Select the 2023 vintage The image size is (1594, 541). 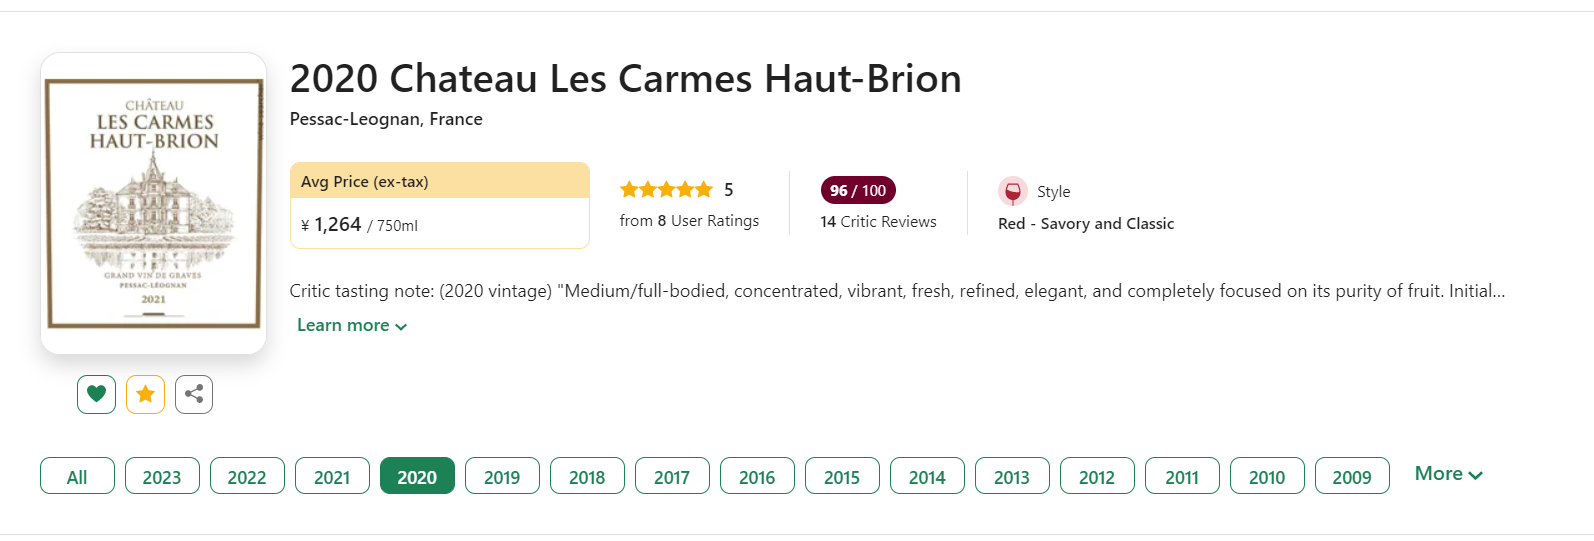click(162, 476)
